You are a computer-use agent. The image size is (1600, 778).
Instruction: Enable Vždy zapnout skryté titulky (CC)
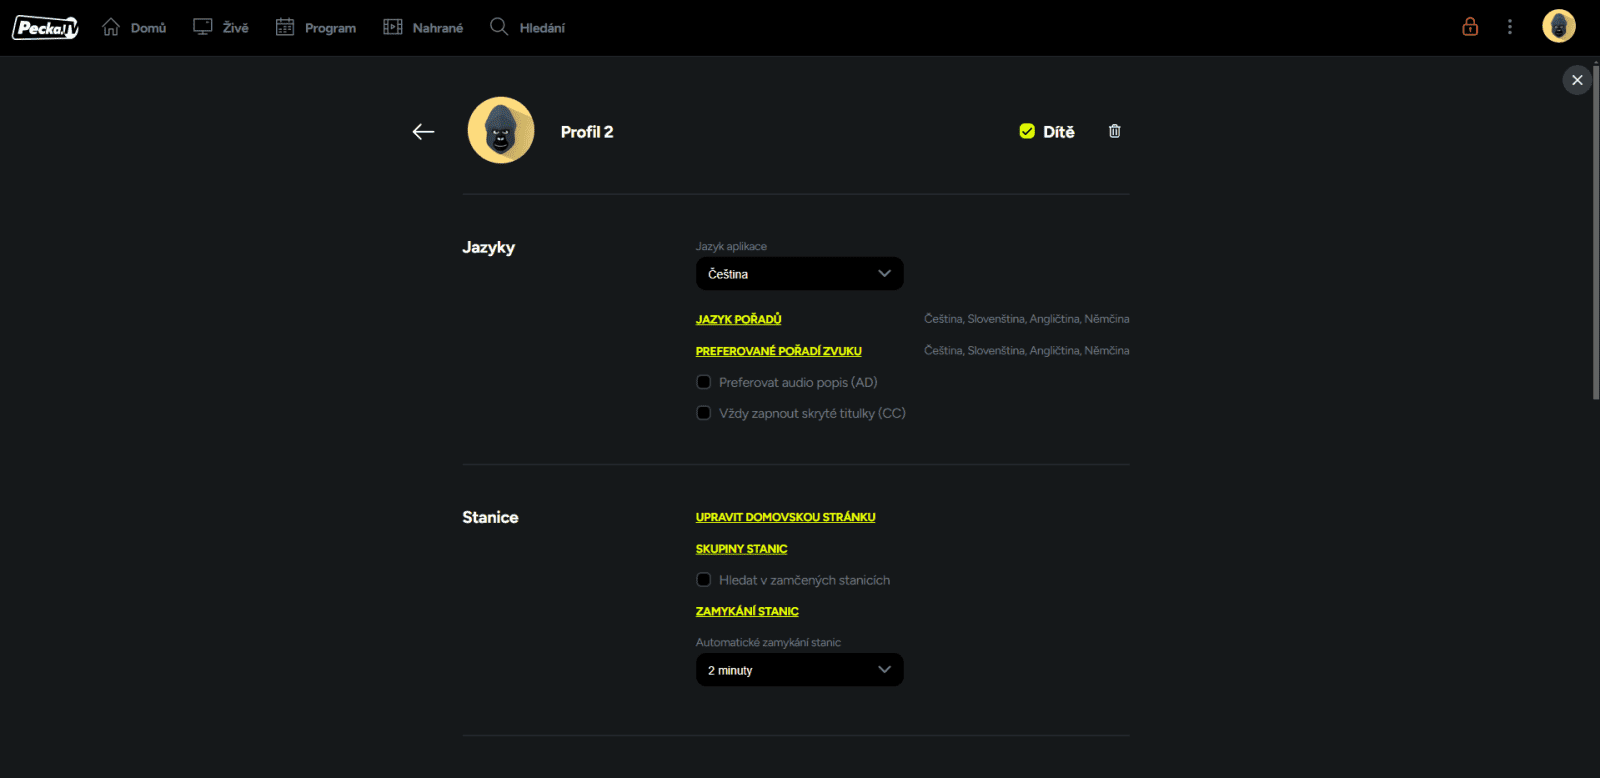704,413
